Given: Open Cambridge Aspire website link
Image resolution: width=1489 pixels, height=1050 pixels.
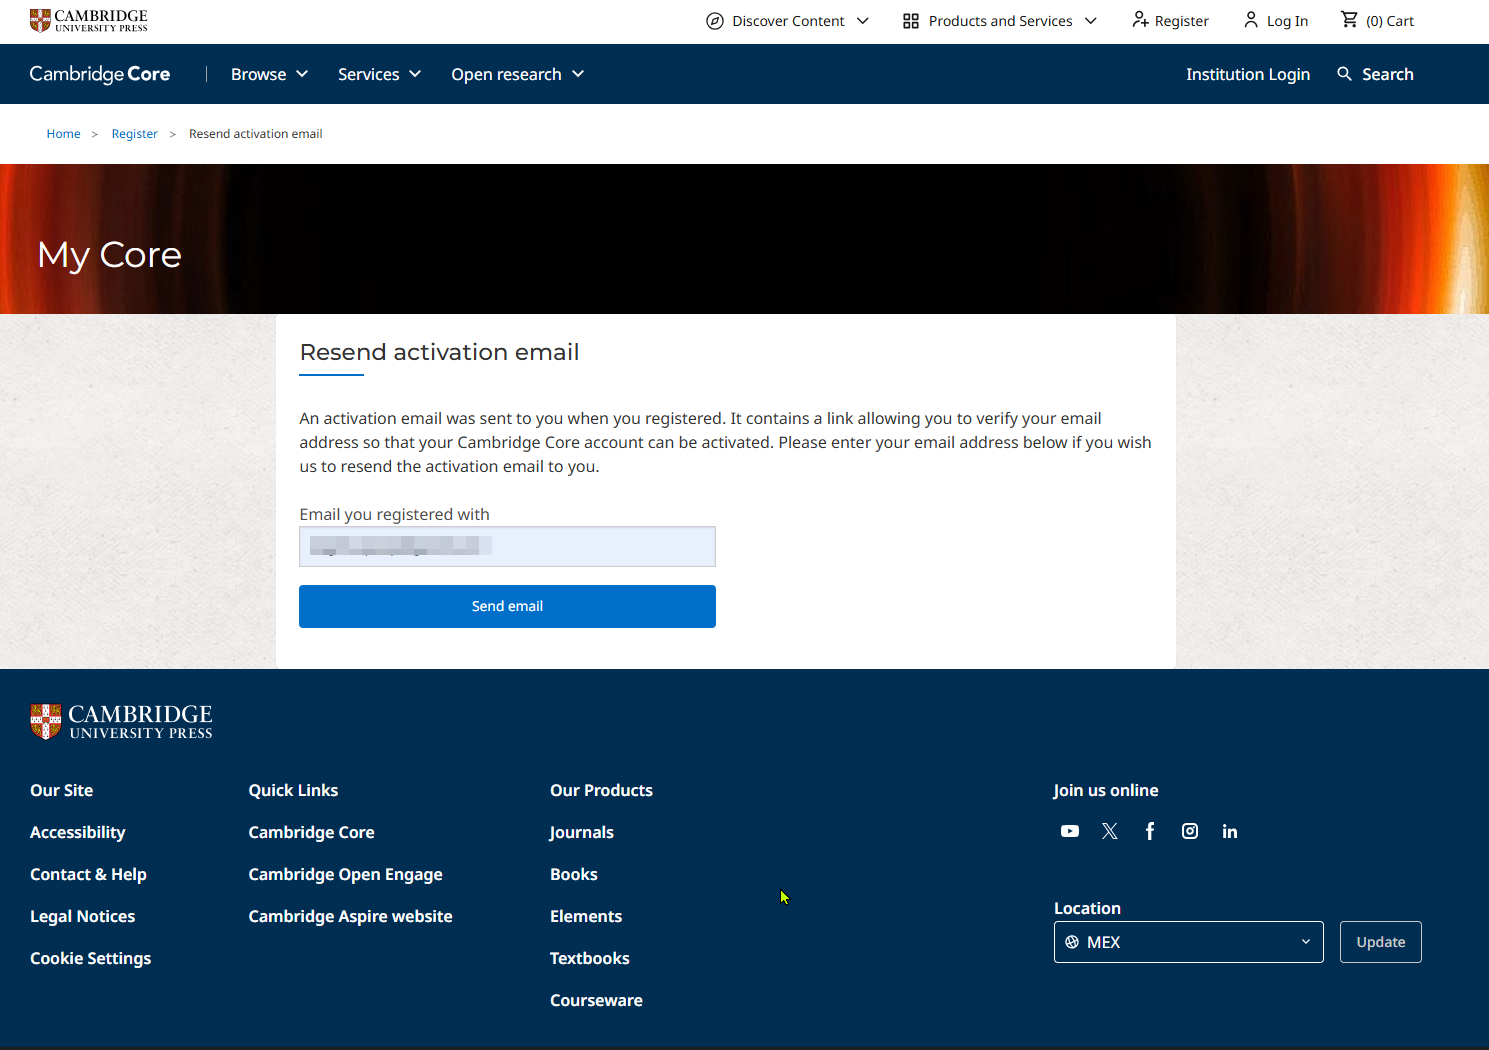Looking at the screenshot, I should pos(350,916).
